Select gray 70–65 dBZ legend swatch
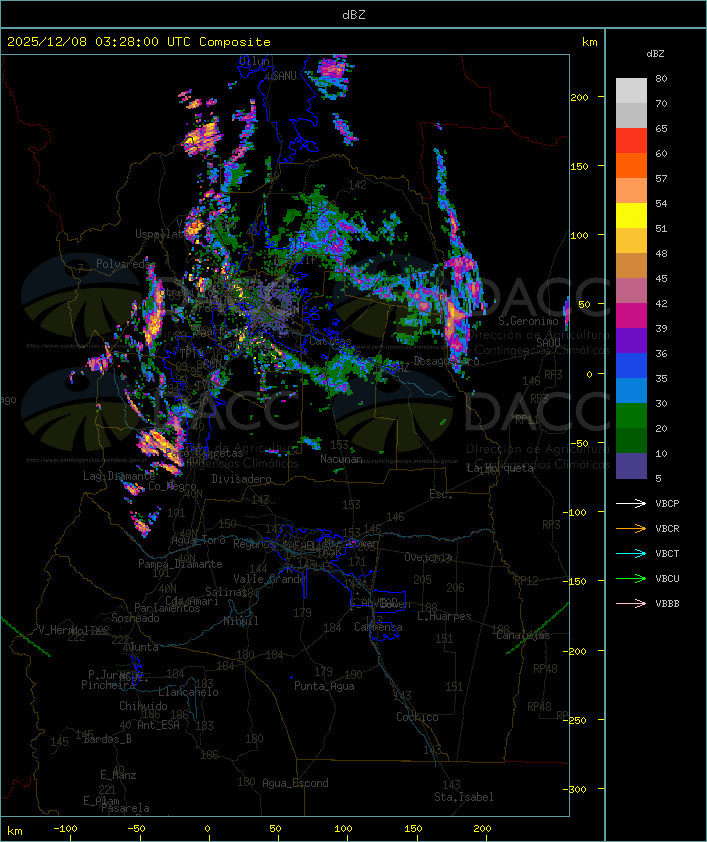This screenshot has width=707, height=842. click(x=631, y=115)
